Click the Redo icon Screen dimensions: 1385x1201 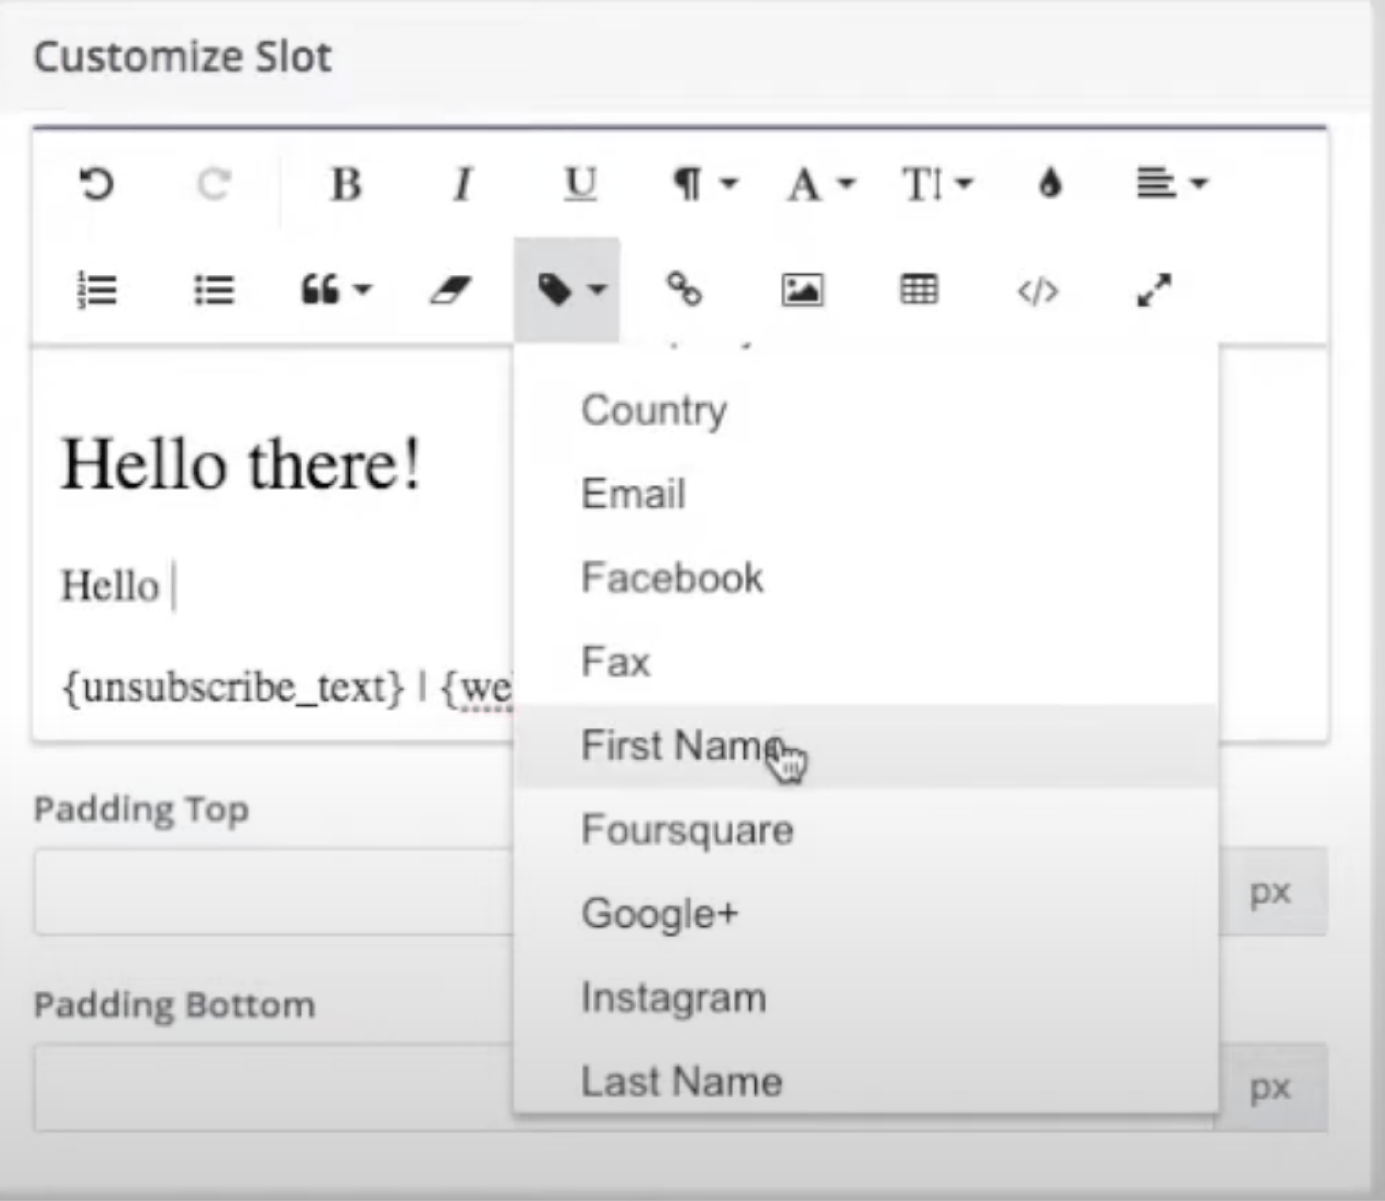coord(212,185)
